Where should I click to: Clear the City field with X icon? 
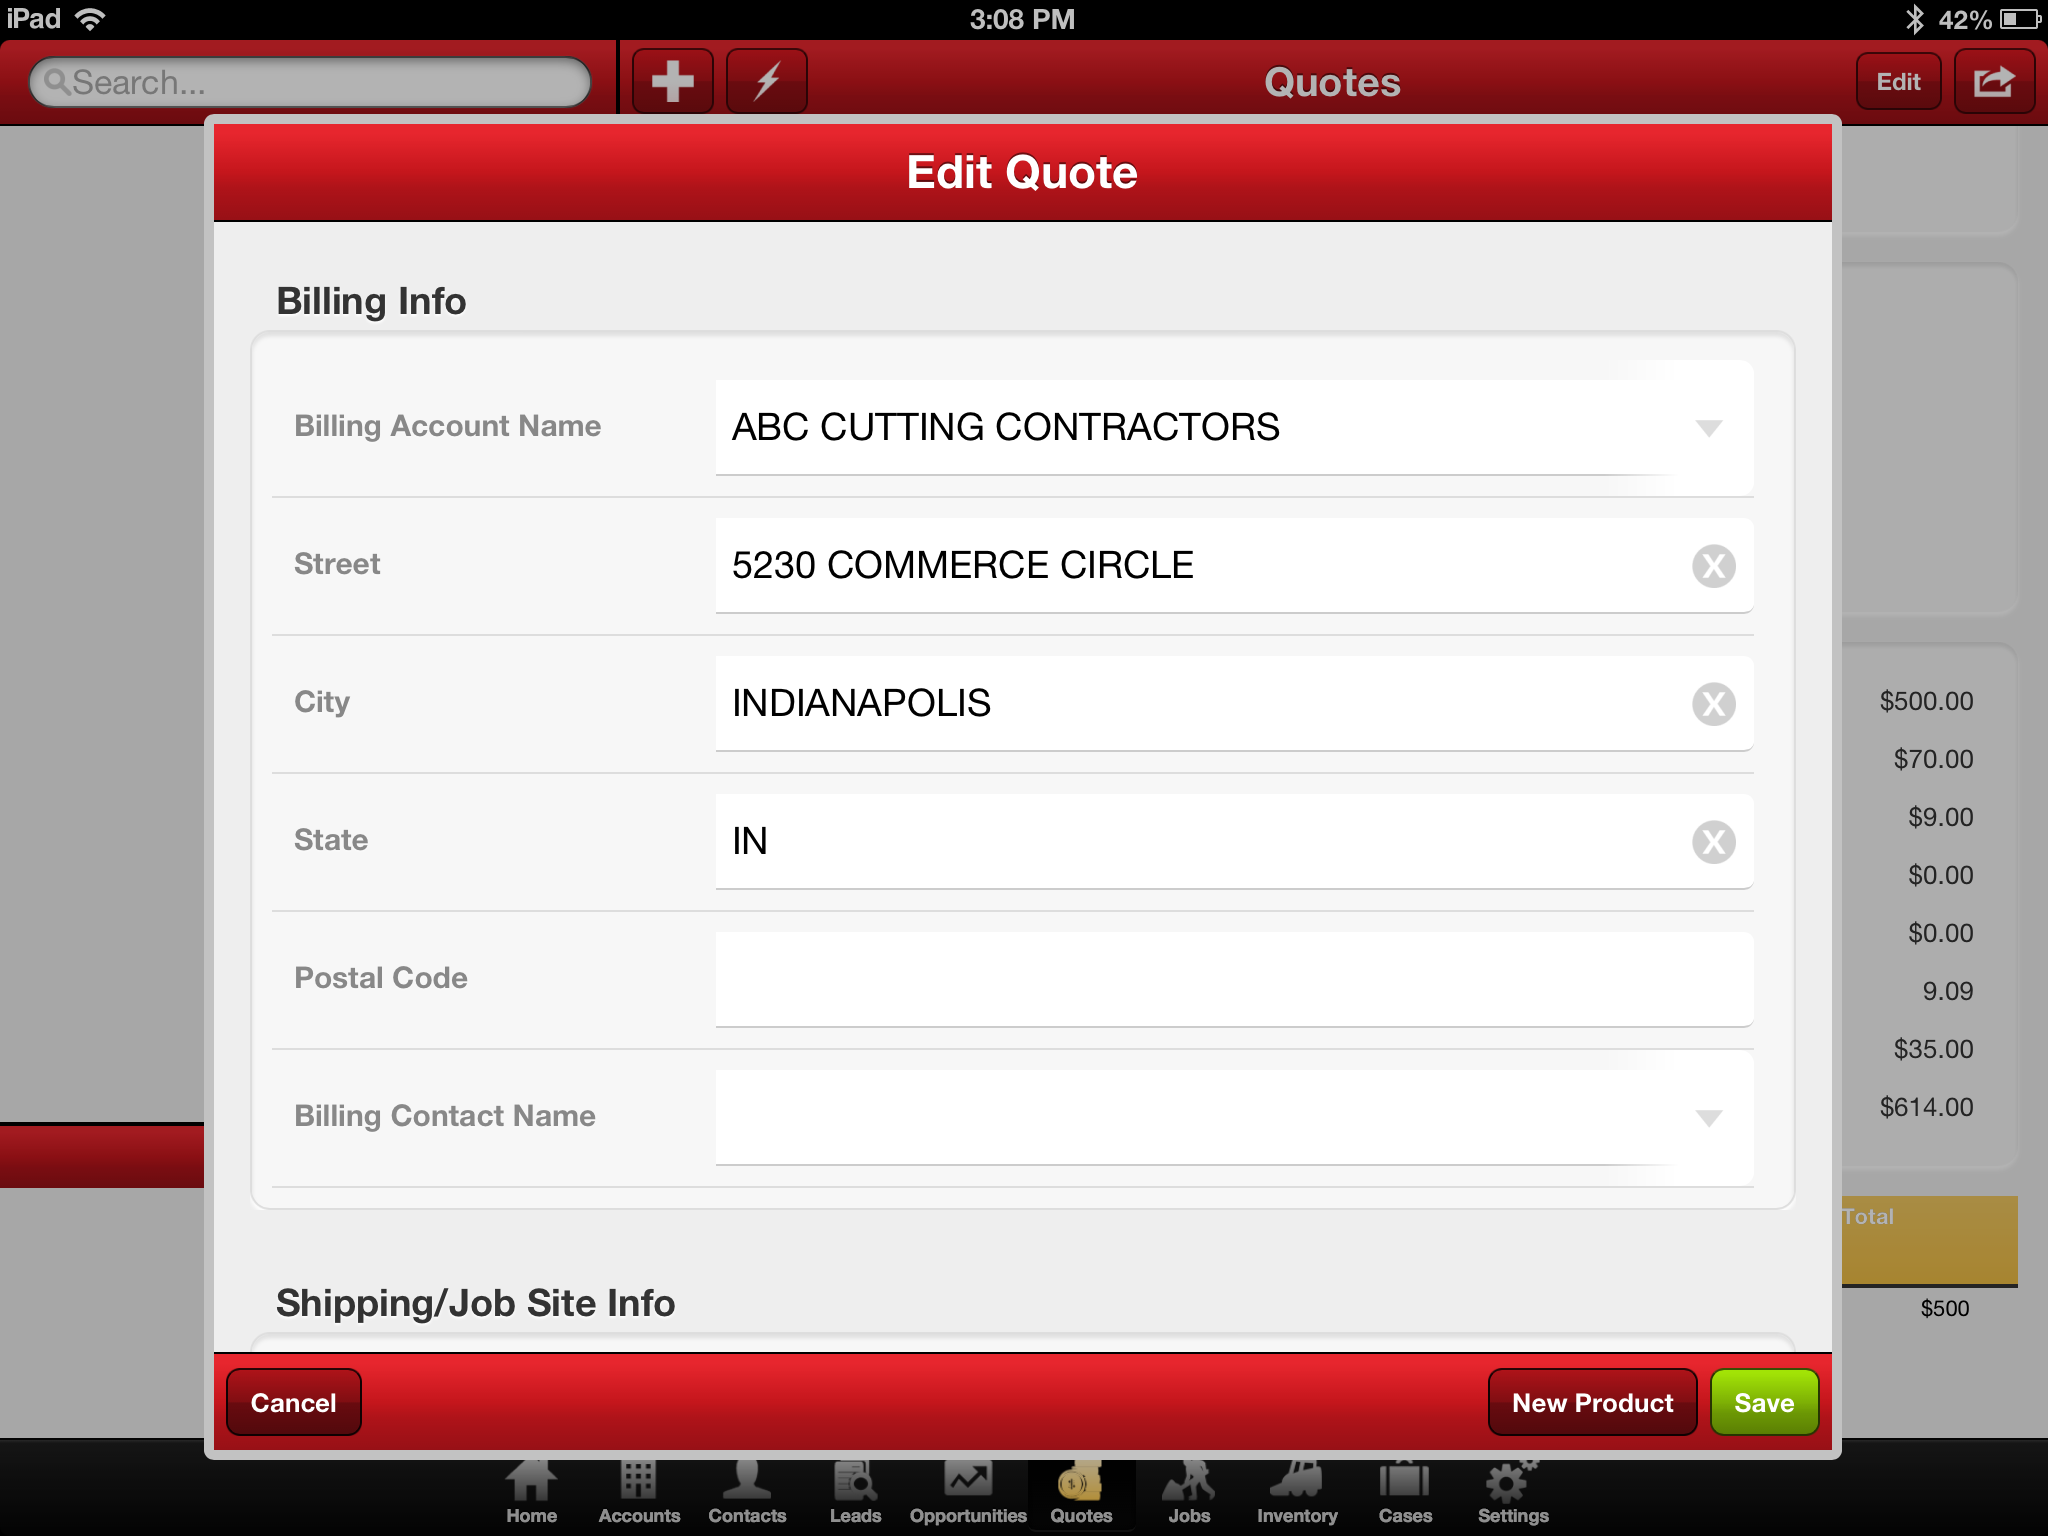point(1713,704)
